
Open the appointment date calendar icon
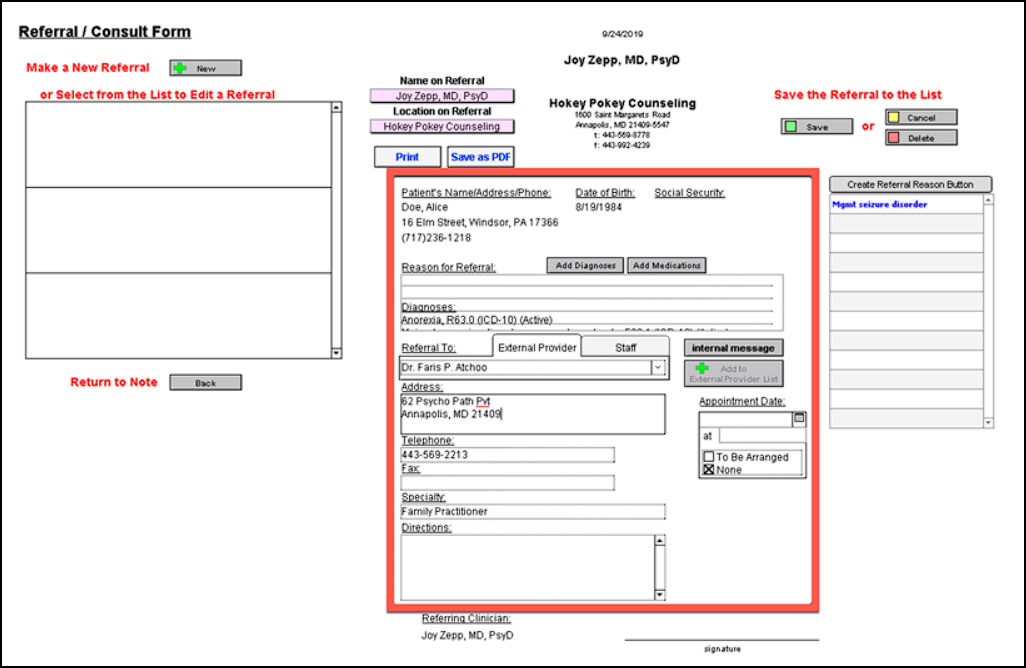click(799, 418)
